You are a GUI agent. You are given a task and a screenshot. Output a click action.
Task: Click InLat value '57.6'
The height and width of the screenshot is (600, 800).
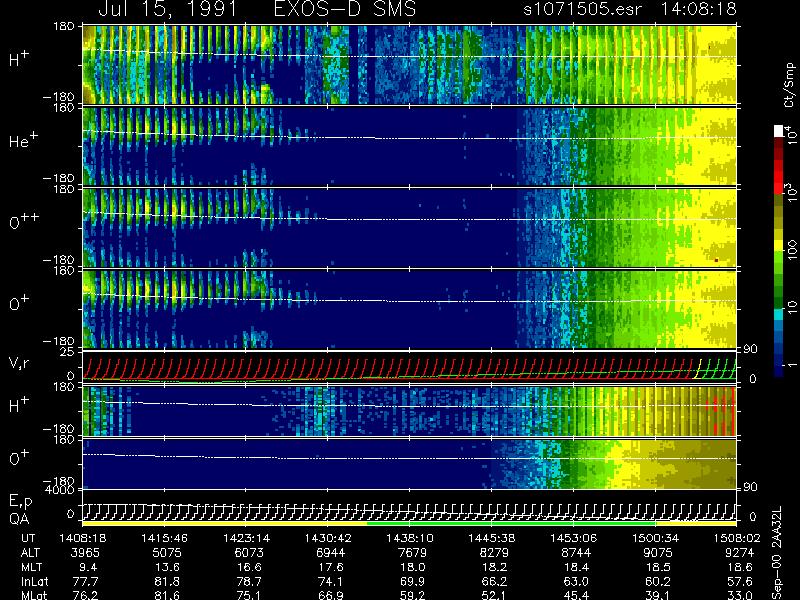coord(740,581)
